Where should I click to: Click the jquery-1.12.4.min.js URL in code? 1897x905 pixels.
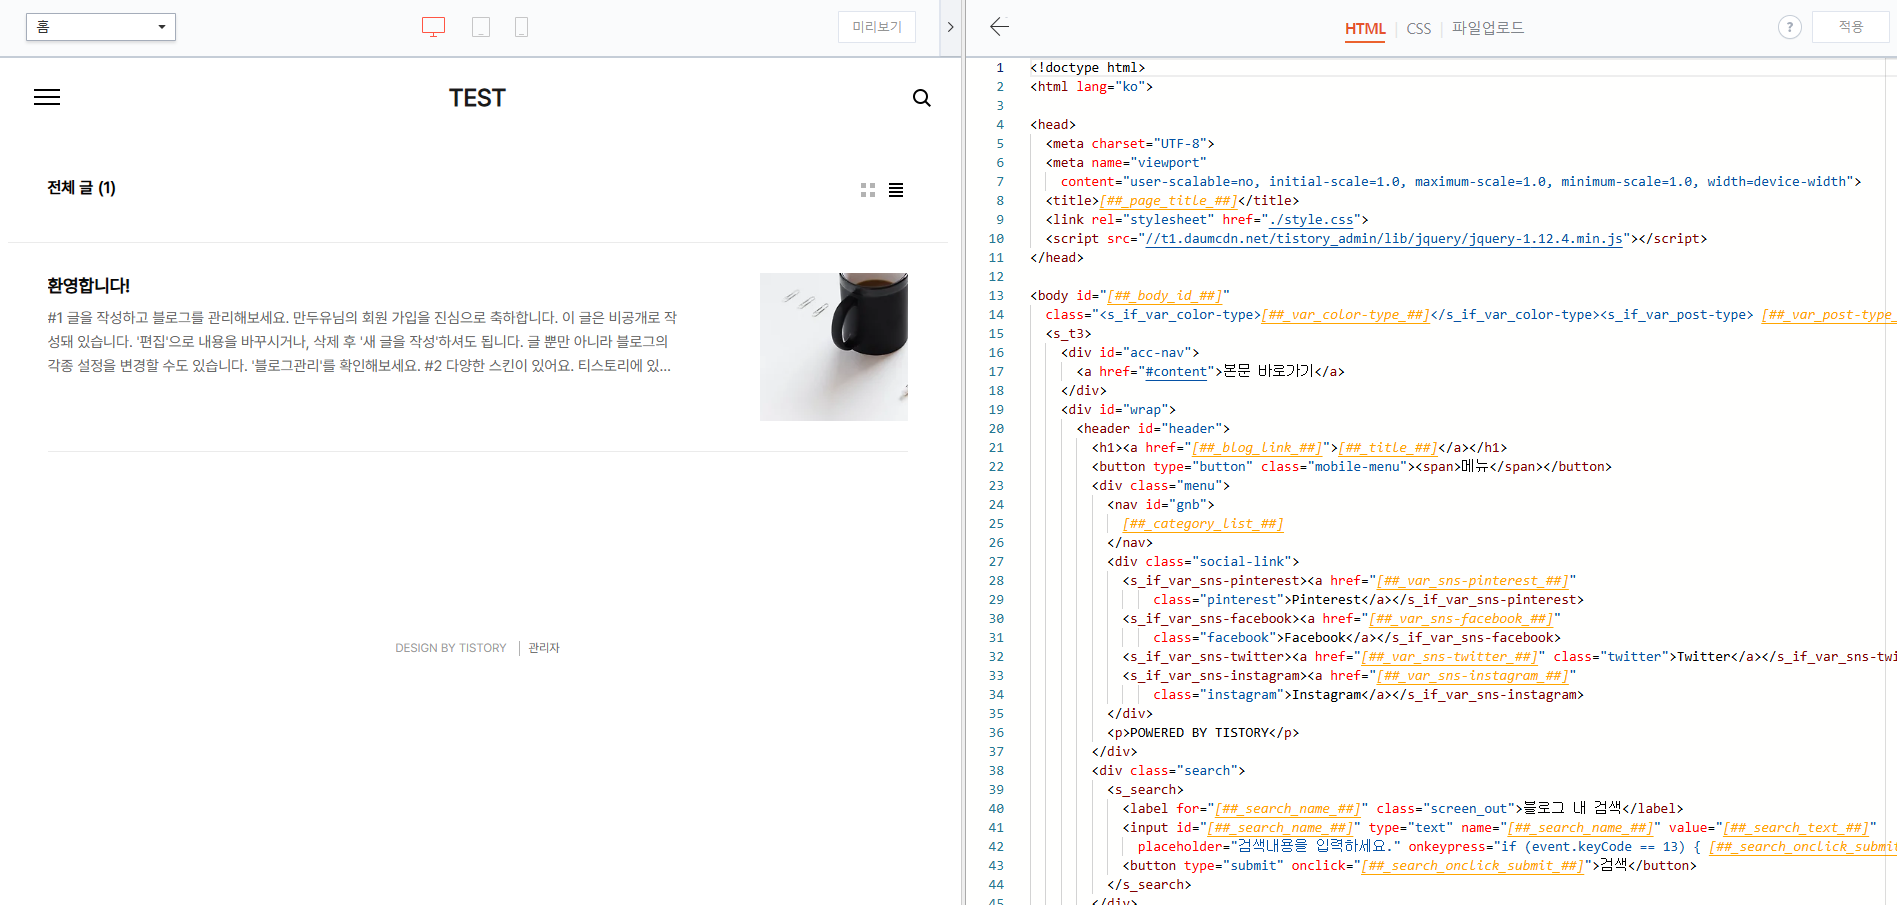(x=1384, y=239)
